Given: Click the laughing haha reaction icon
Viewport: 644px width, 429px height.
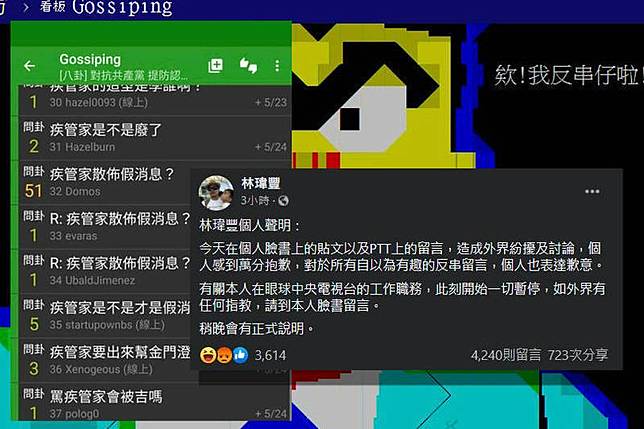Looking at the screenshot, I should click(x=208, y=355).
